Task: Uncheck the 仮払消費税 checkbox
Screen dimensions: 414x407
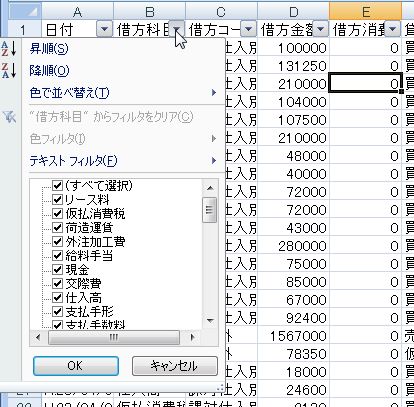Action: [x=58, y=213]
